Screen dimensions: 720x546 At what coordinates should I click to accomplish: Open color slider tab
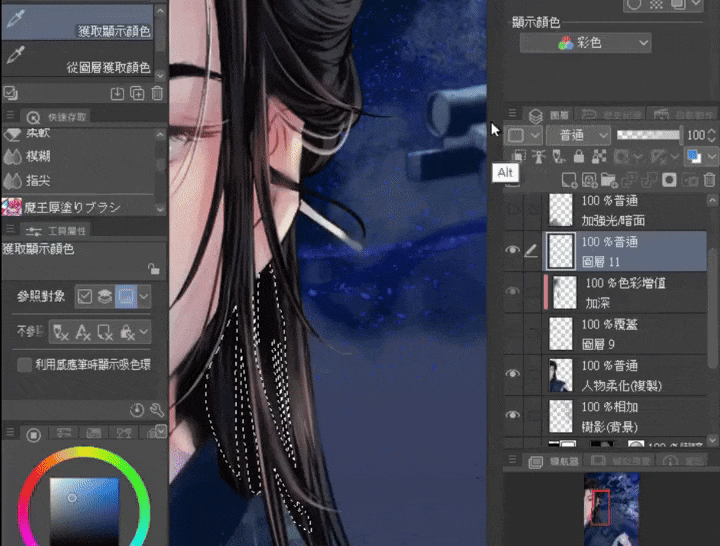click(63, 433)
